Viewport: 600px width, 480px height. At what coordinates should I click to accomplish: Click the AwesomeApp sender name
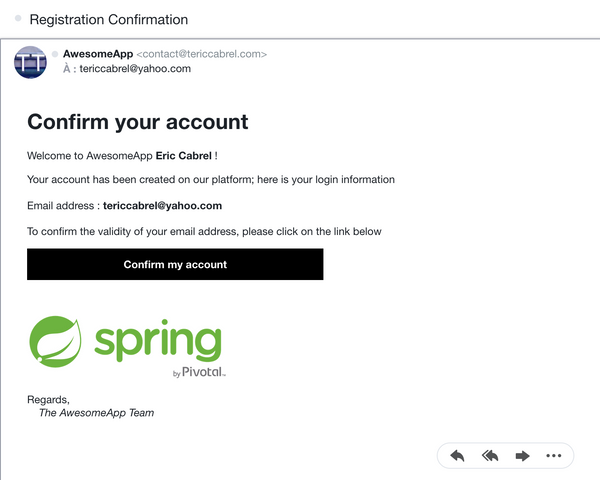point(98,54)
